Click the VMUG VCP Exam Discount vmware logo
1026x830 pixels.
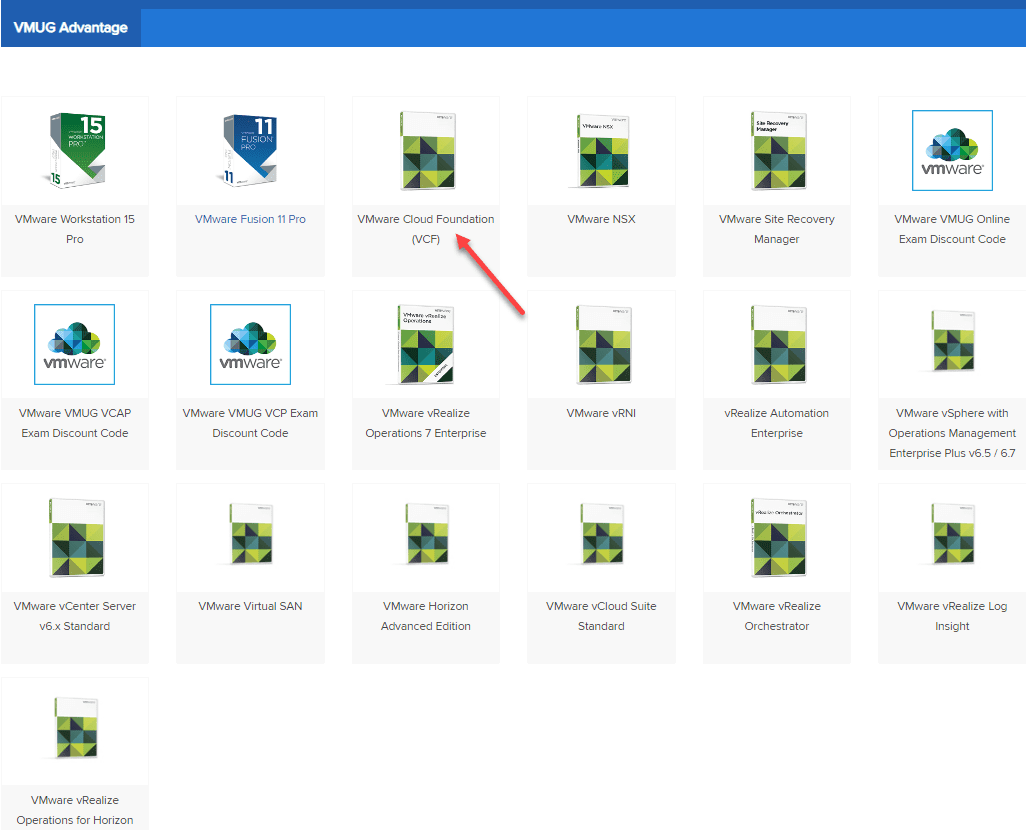[x=250, y=342]
